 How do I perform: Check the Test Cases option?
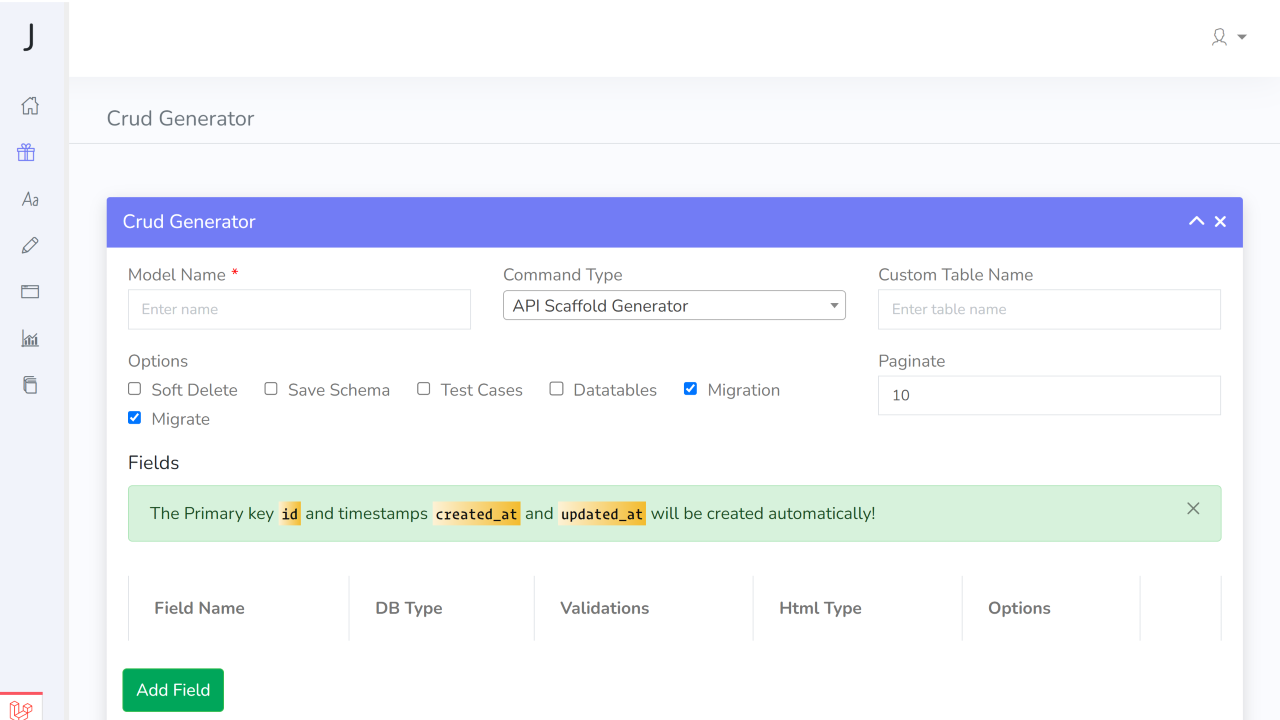pyautogui.click(x=423, y=388)
